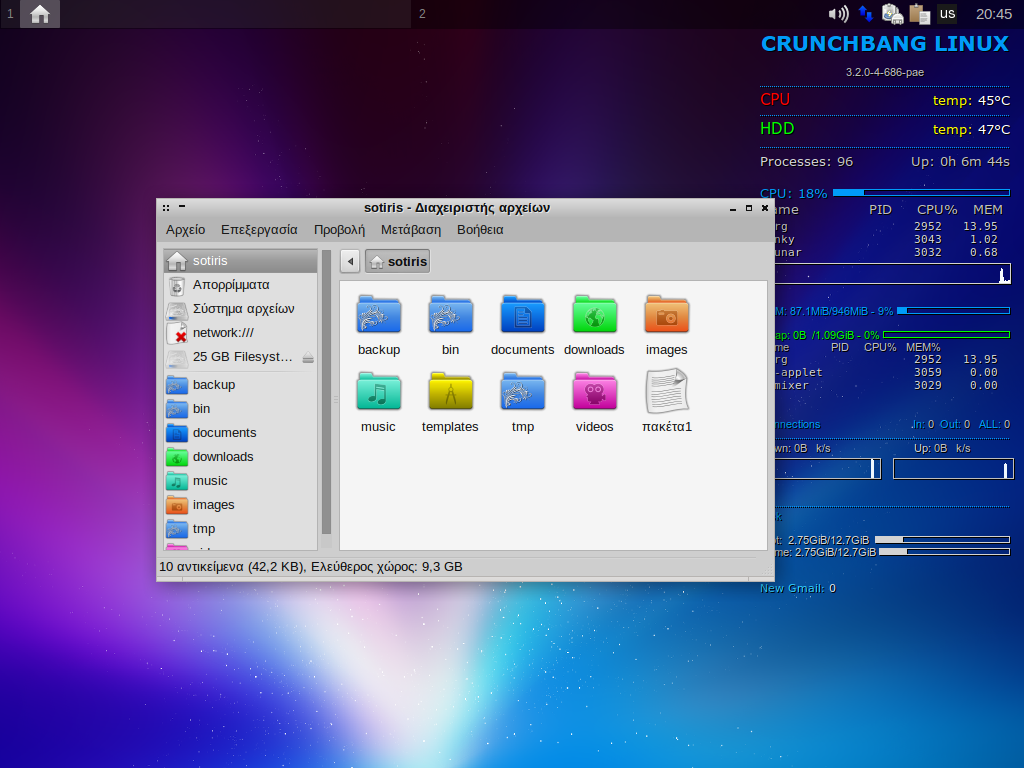This screenshot has height=768, width=1024.
Task: Open the yellow templates folder icon
Action: coord(451,392)
